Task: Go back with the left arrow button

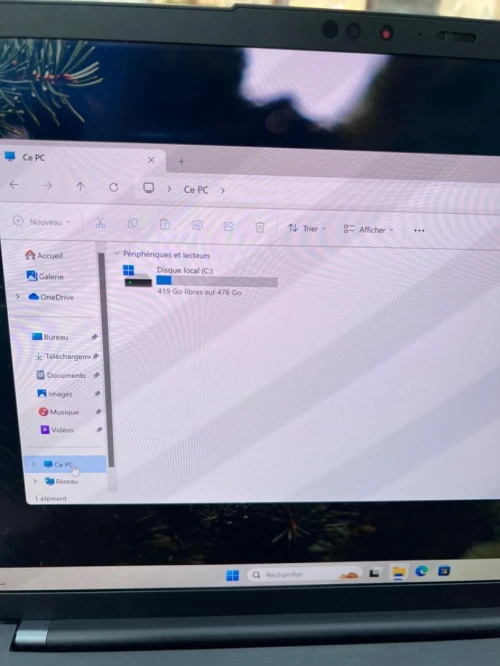Action: [x=14, y=185]
